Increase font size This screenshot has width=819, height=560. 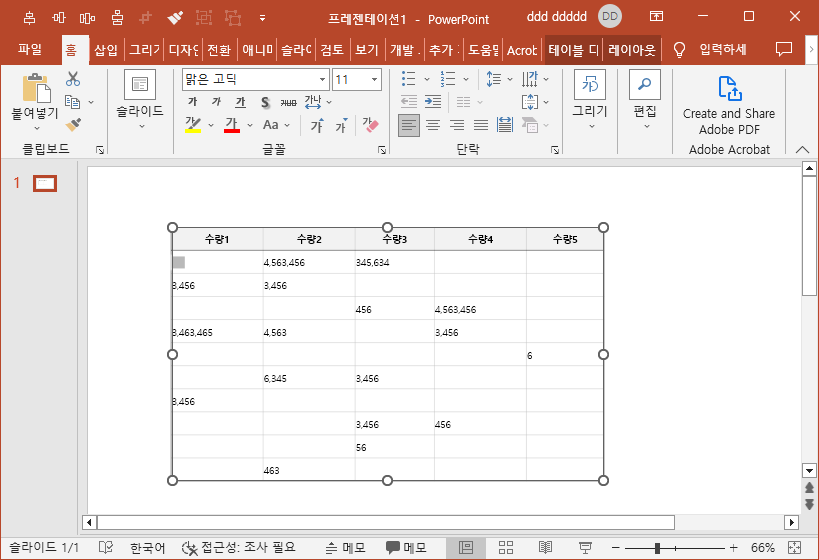click(317, 125)
